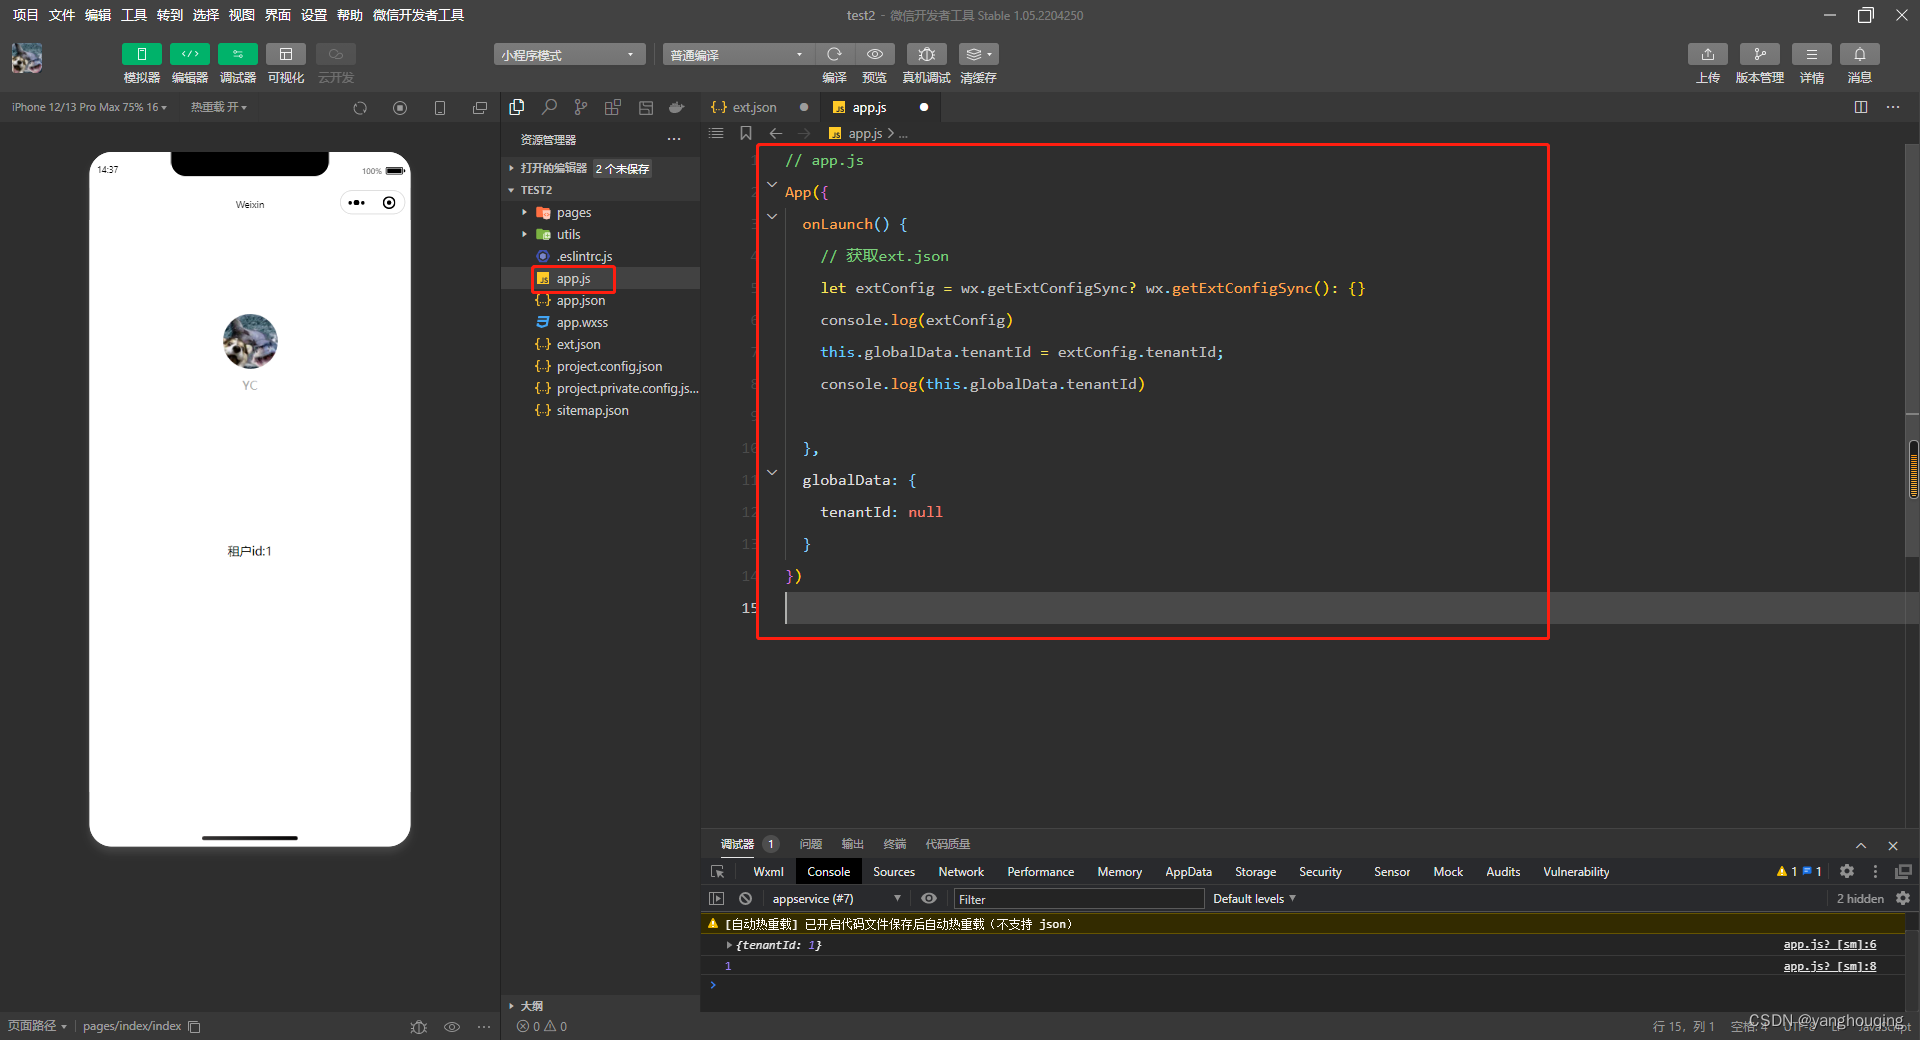Viewport: 1920px width, 1040px height.
Task: Navigate back with the left arrow
Action: point(776,133)
